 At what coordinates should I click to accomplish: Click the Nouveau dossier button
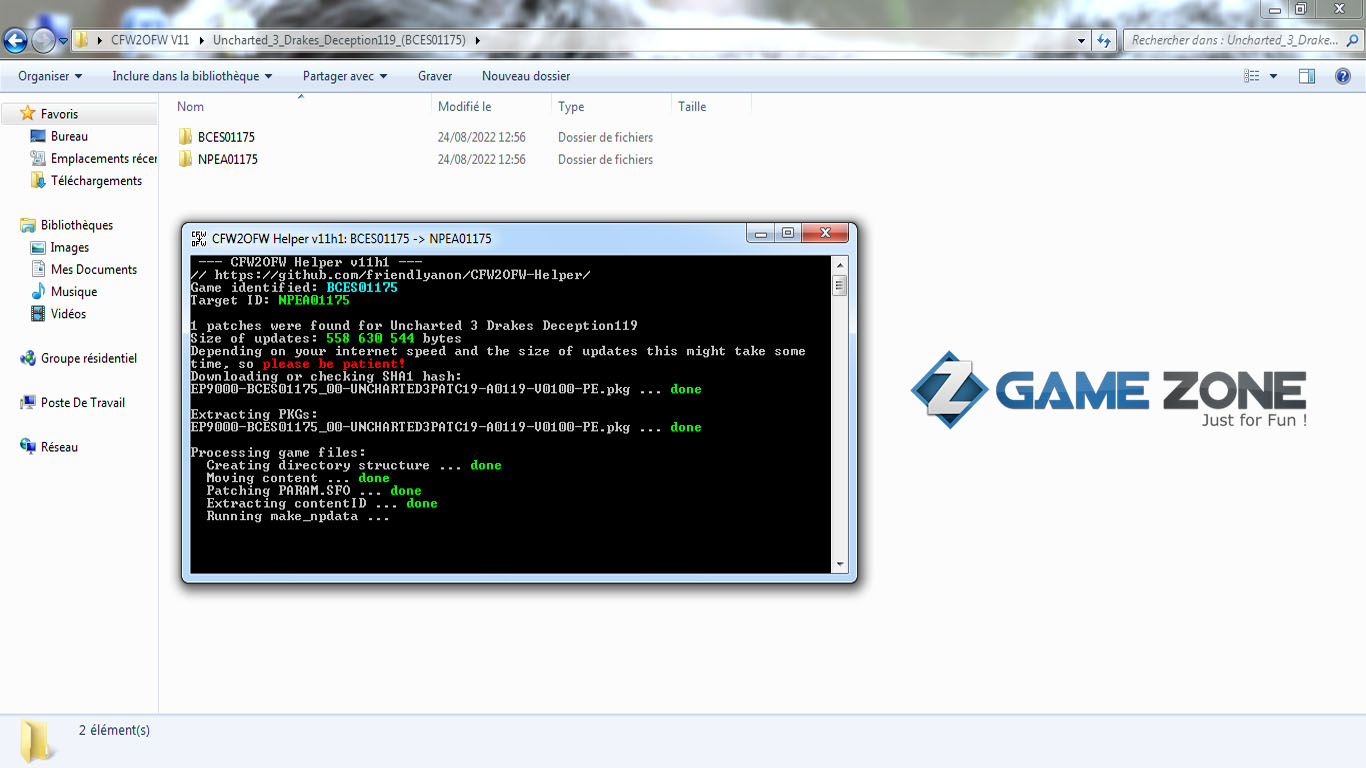pyautogui.click(x=526, y=76)
